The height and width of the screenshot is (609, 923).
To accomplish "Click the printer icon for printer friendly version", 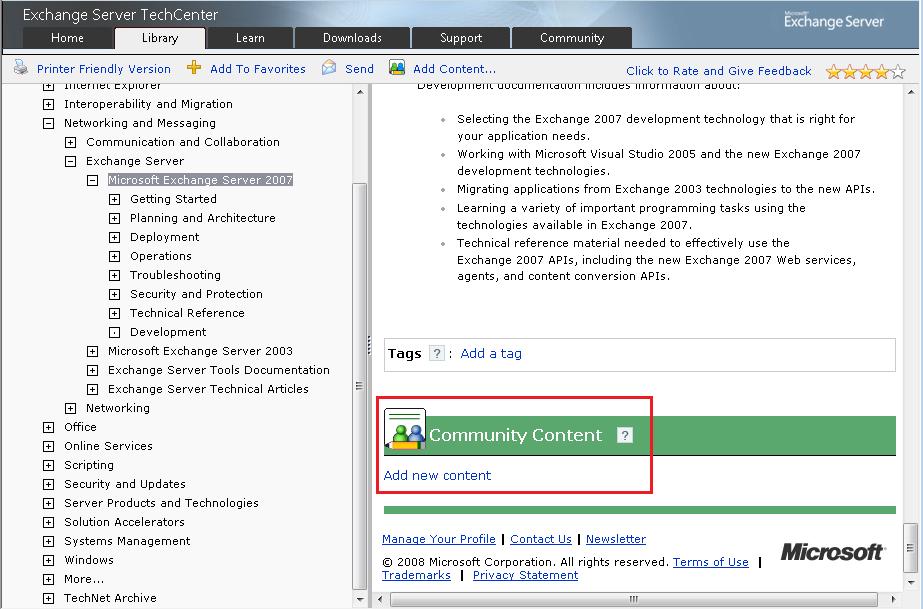I will click(x=21, y=67).
